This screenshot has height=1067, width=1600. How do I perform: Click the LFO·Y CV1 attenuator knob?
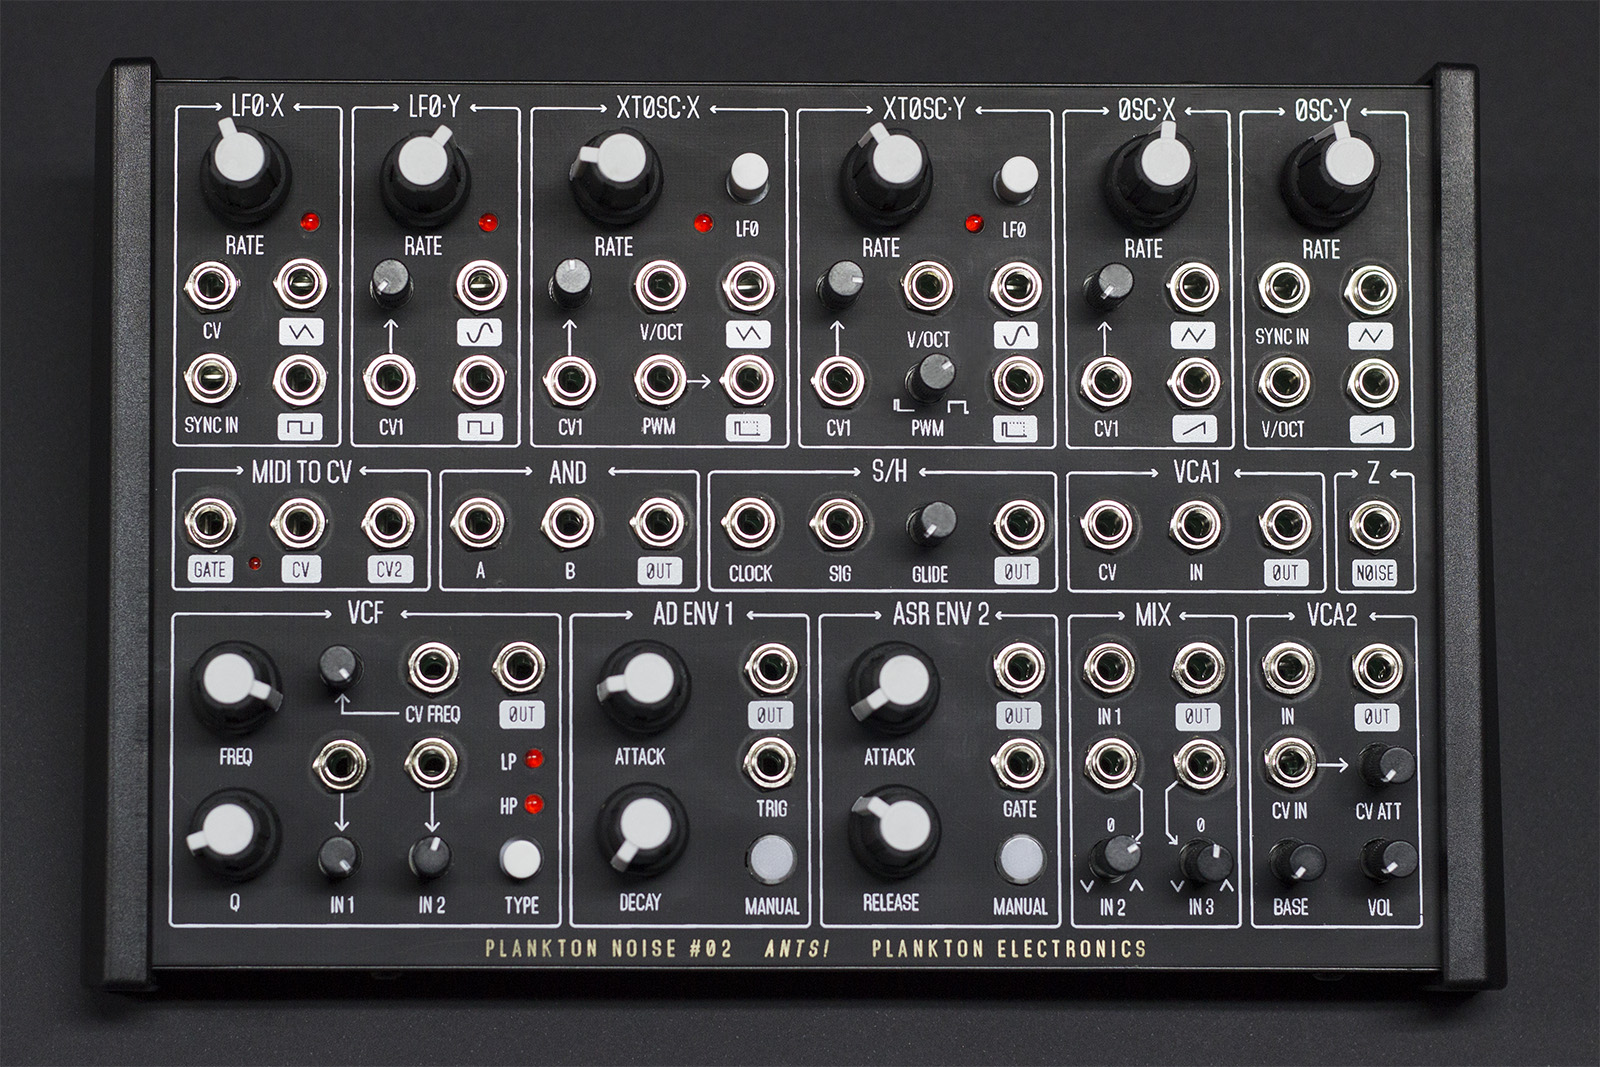(x=391, y=282)
